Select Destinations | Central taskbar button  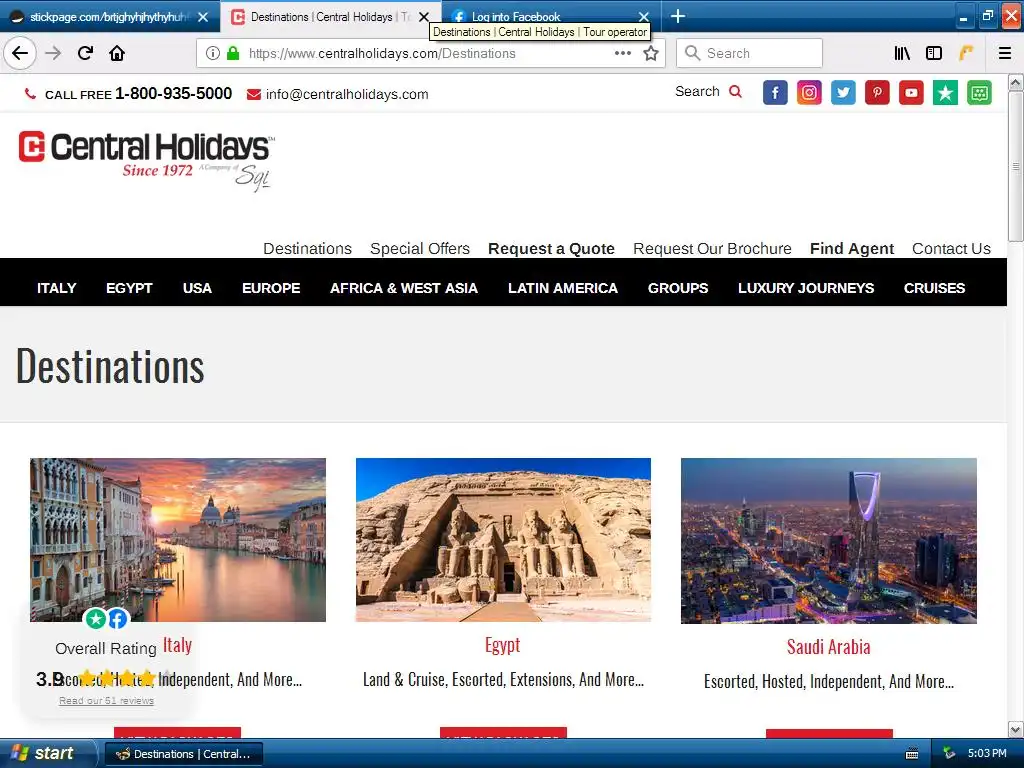tap(184, 754)
